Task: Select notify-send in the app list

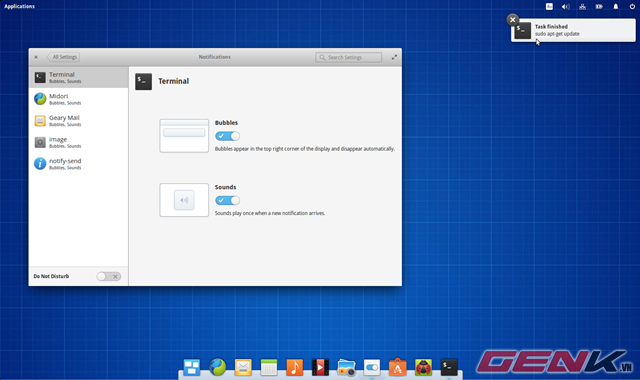Action: pos(78,164)
